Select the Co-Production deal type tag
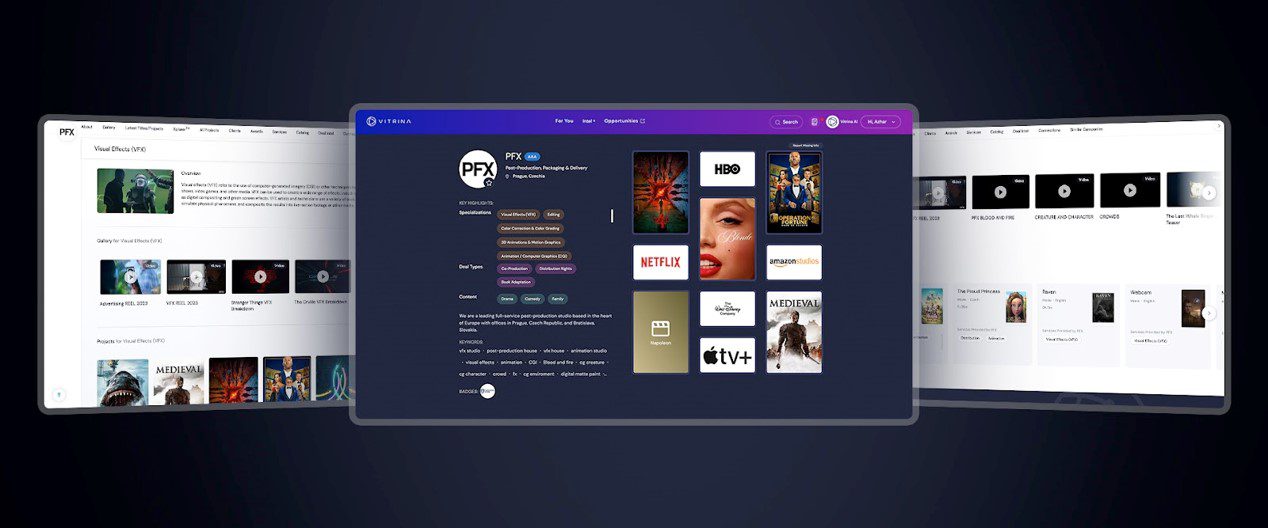Image resolution: width=1268 pixels, height=528 pixels. (x=514, y=268)
